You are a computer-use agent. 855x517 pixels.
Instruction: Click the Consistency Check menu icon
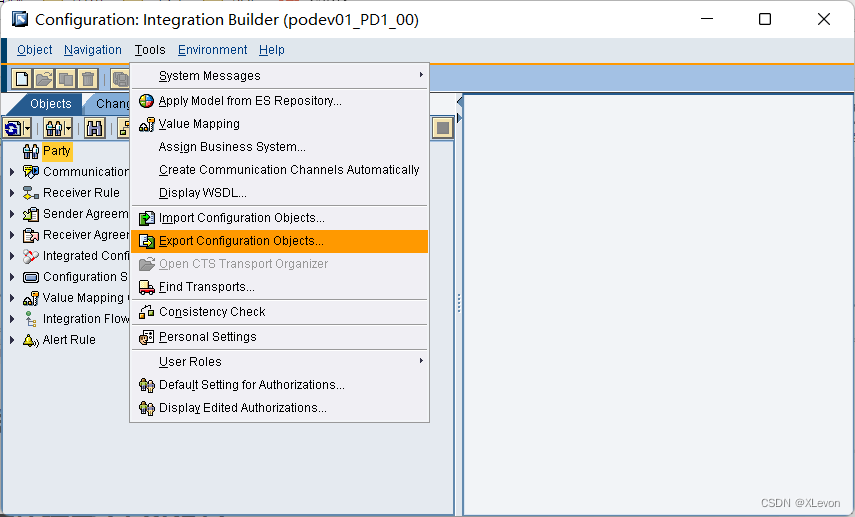146,312
